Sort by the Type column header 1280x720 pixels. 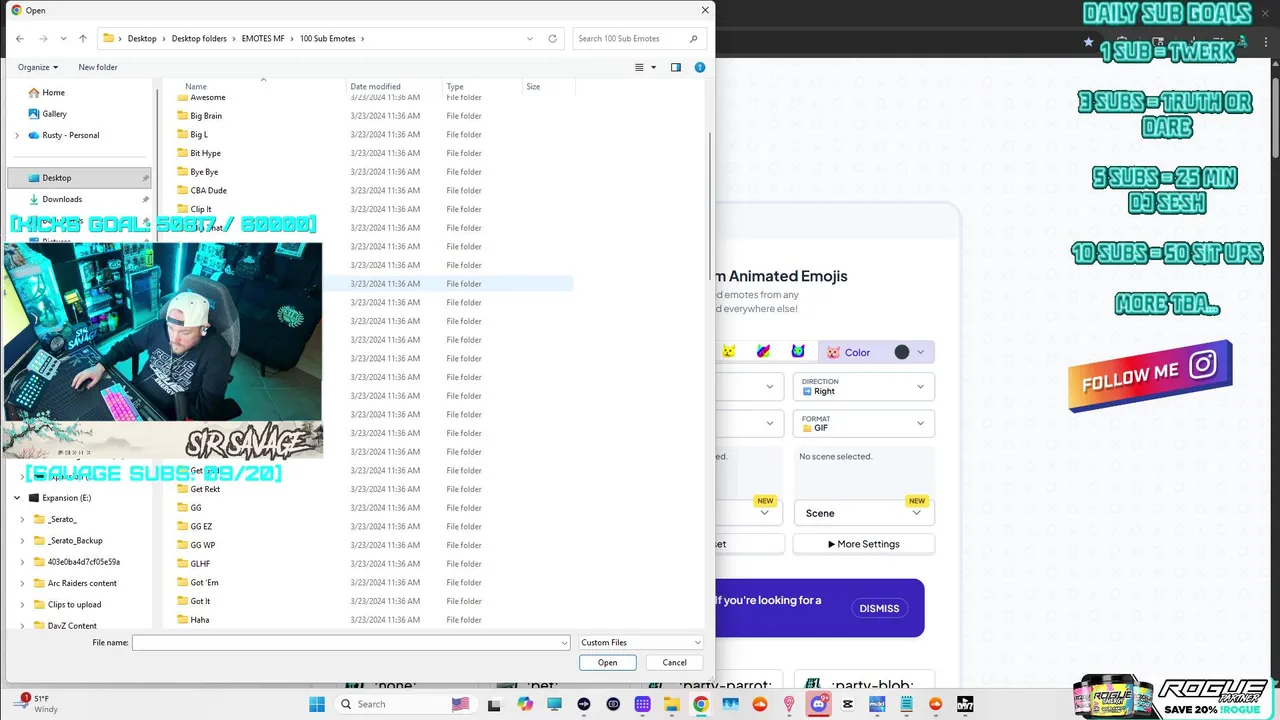[x=455, y=86]
